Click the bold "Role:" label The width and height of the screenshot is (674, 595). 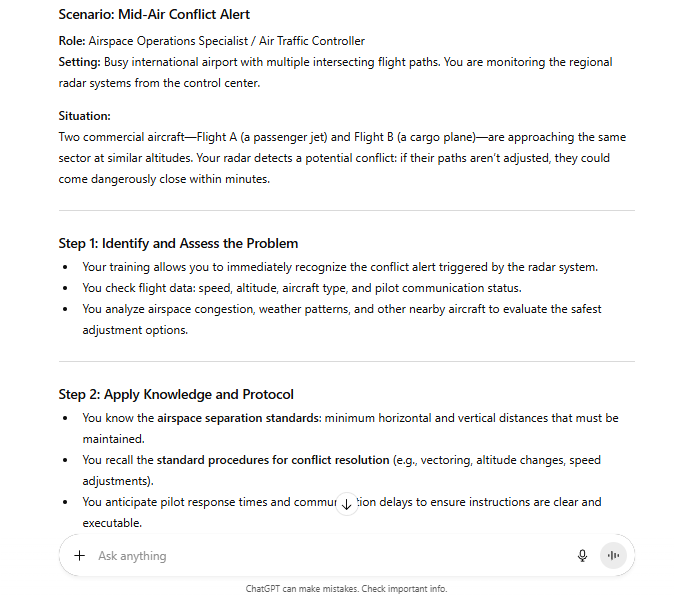(72, 41)
